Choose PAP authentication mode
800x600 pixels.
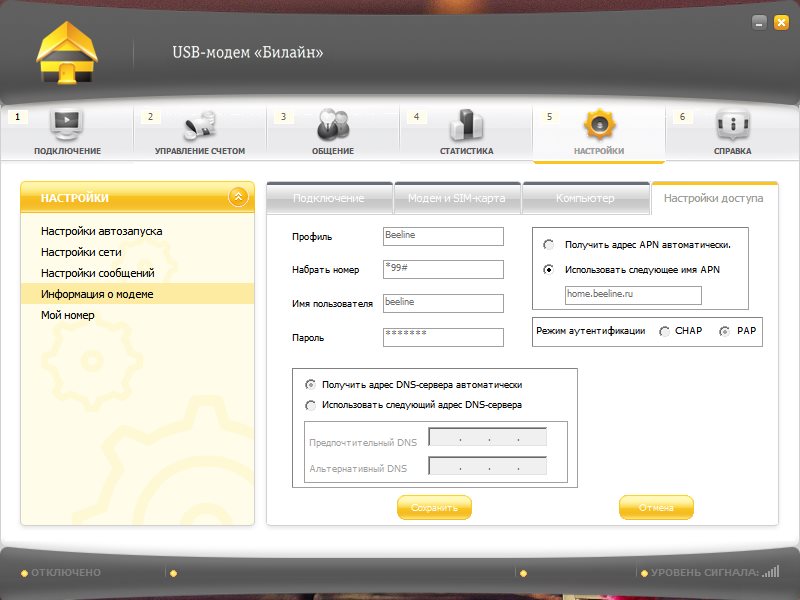point(724,332)
